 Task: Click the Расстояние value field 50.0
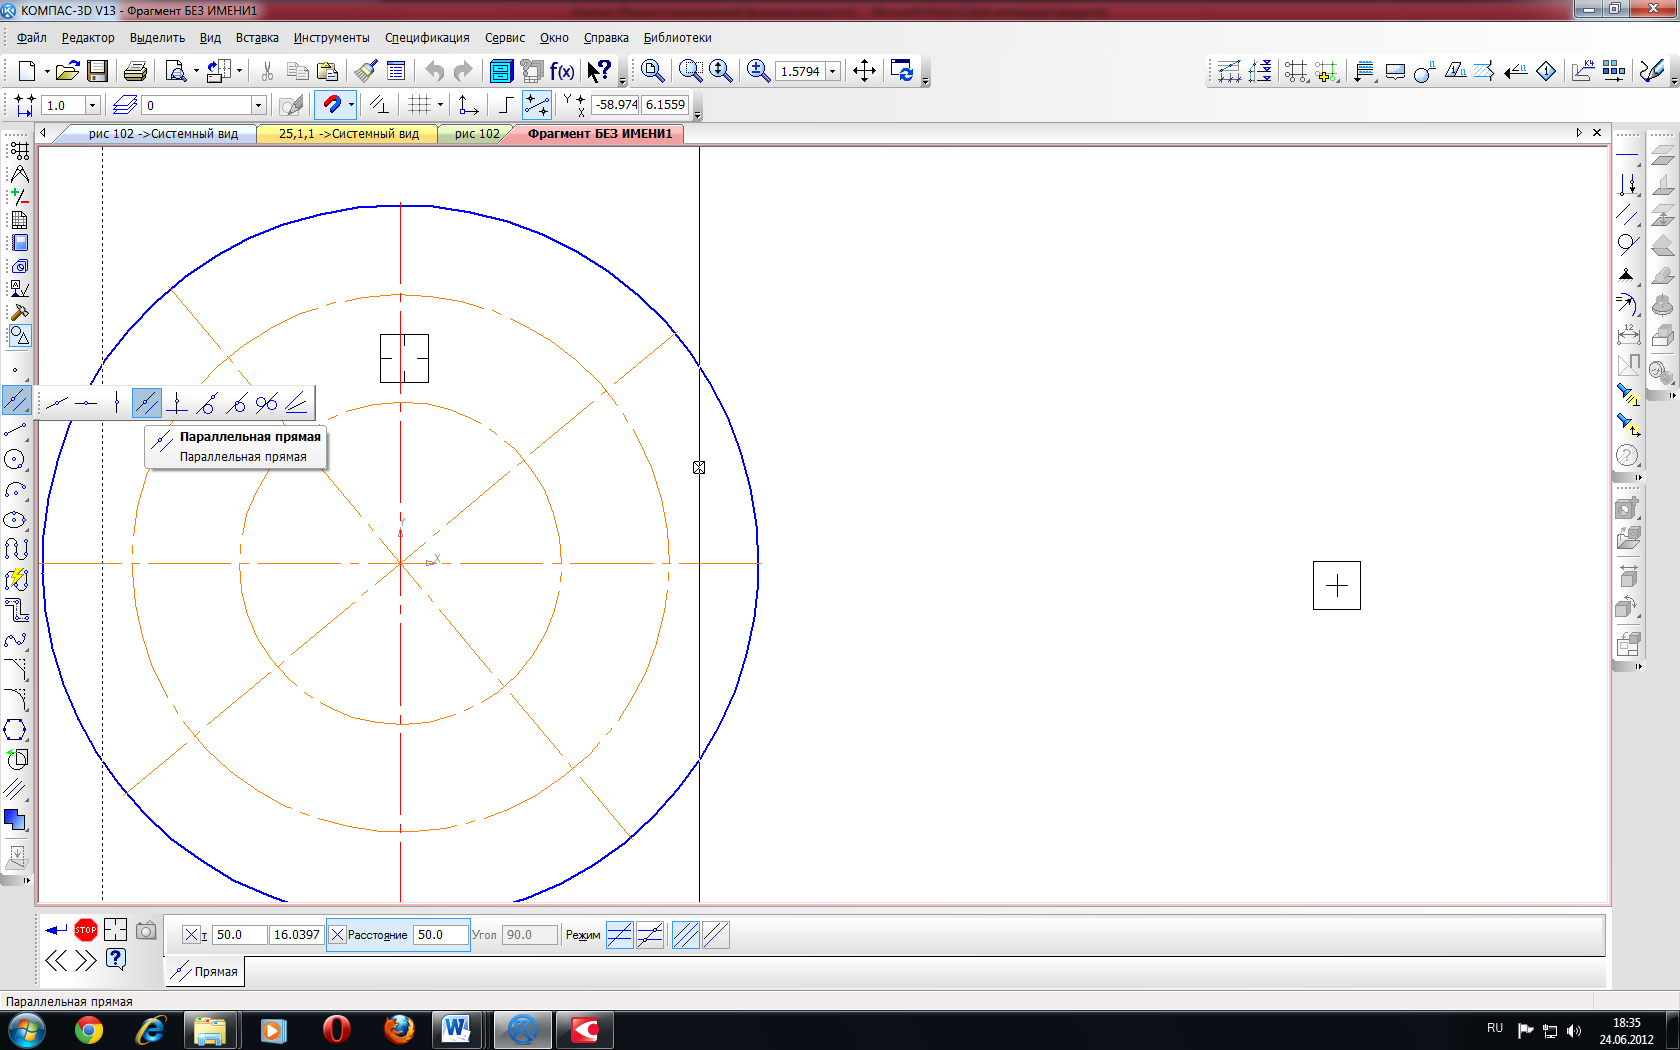[x=440, y=935]
